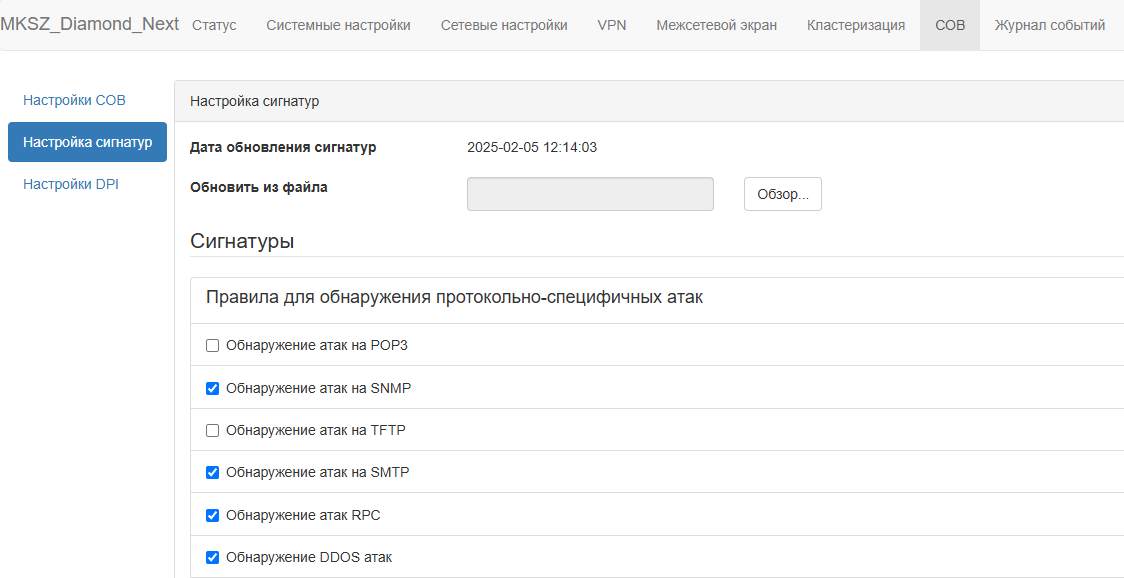Toggle DDOS attack detection checkbox
The image size is (1124, 578).
212,557
